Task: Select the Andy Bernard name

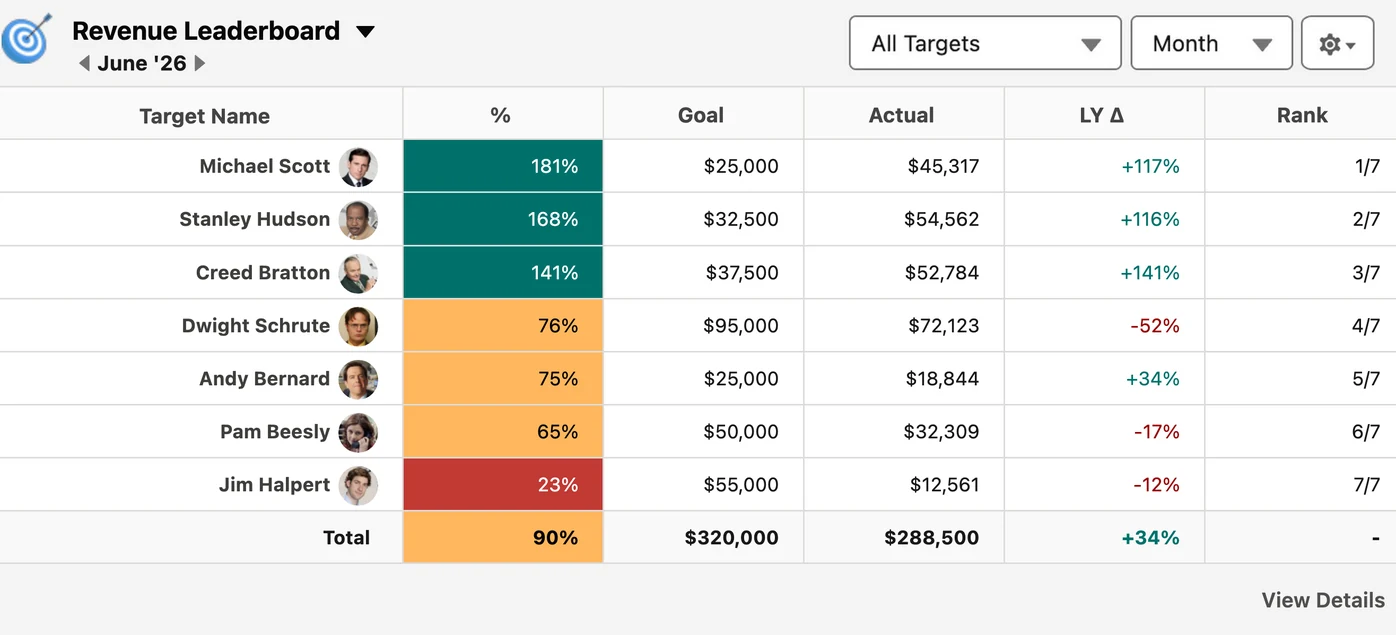Action: [264, 378]
